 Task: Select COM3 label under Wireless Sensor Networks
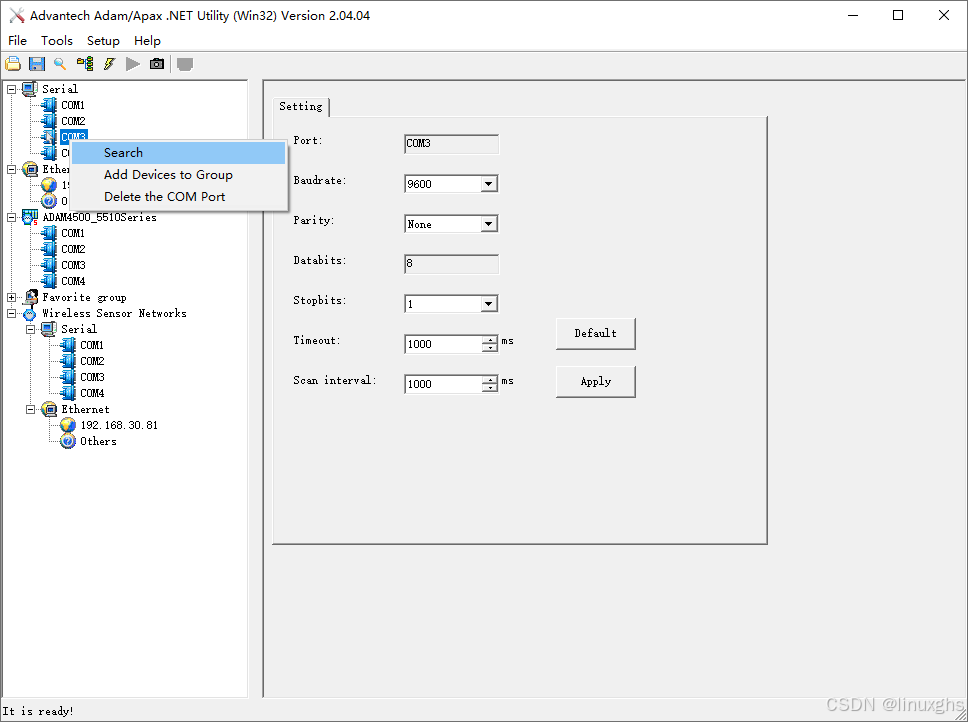pyautogui.click(x=92, y=378)
